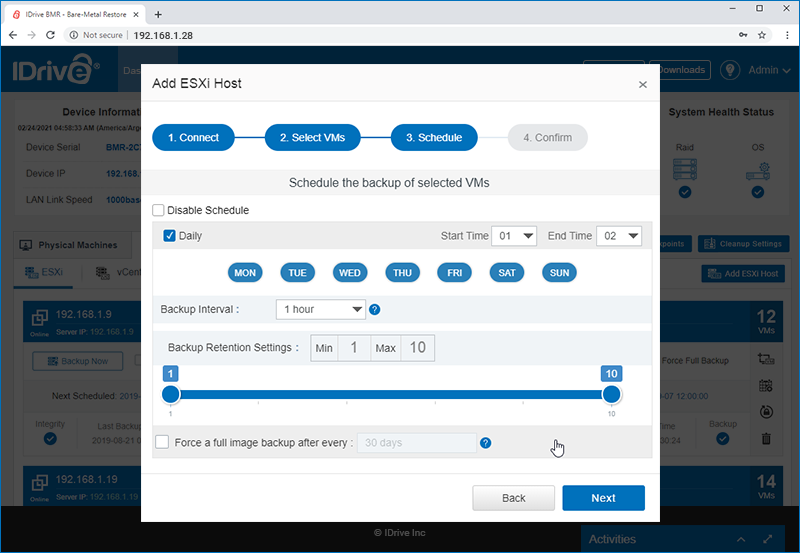Maximize the Activities panel
Image resolution: width=800 pixels, height=553 pixels.
(x=767, y=539)
